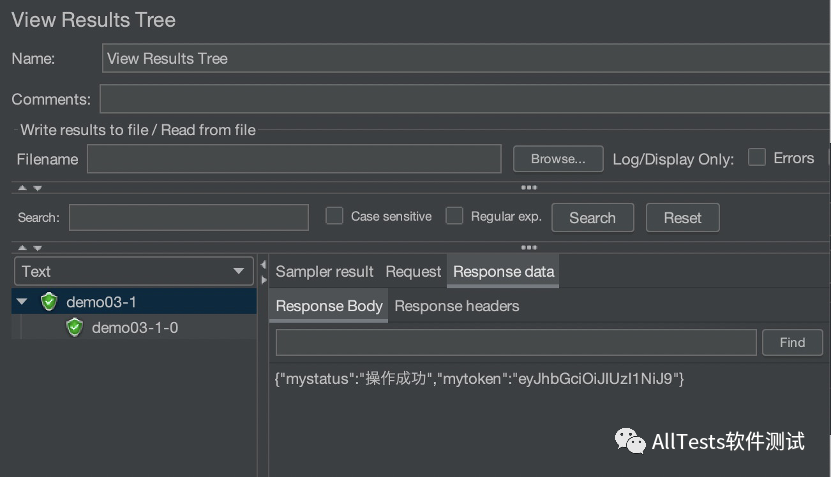
Task: Focus the Filename input field
Action: [294, 159]
